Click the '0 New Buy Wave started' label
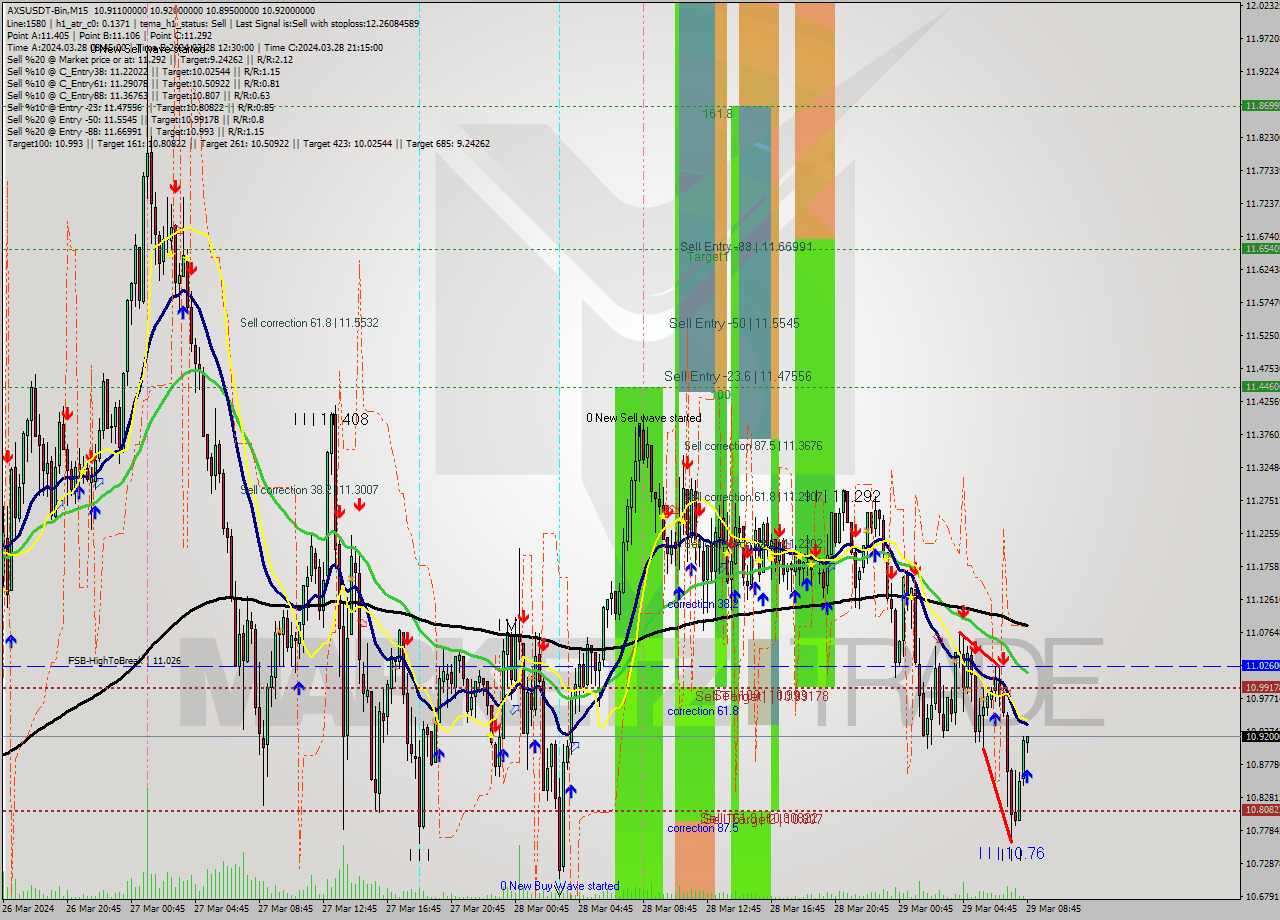This screenshot has height=920, width=1280. [560, 886]
